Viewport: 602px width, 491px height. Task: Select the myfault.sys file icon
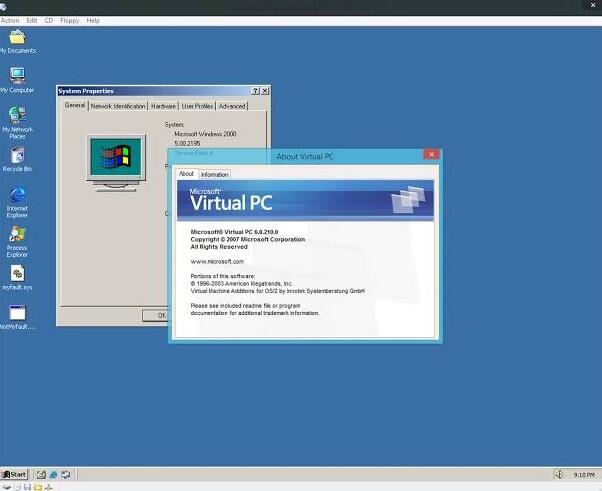pos(17,278)
